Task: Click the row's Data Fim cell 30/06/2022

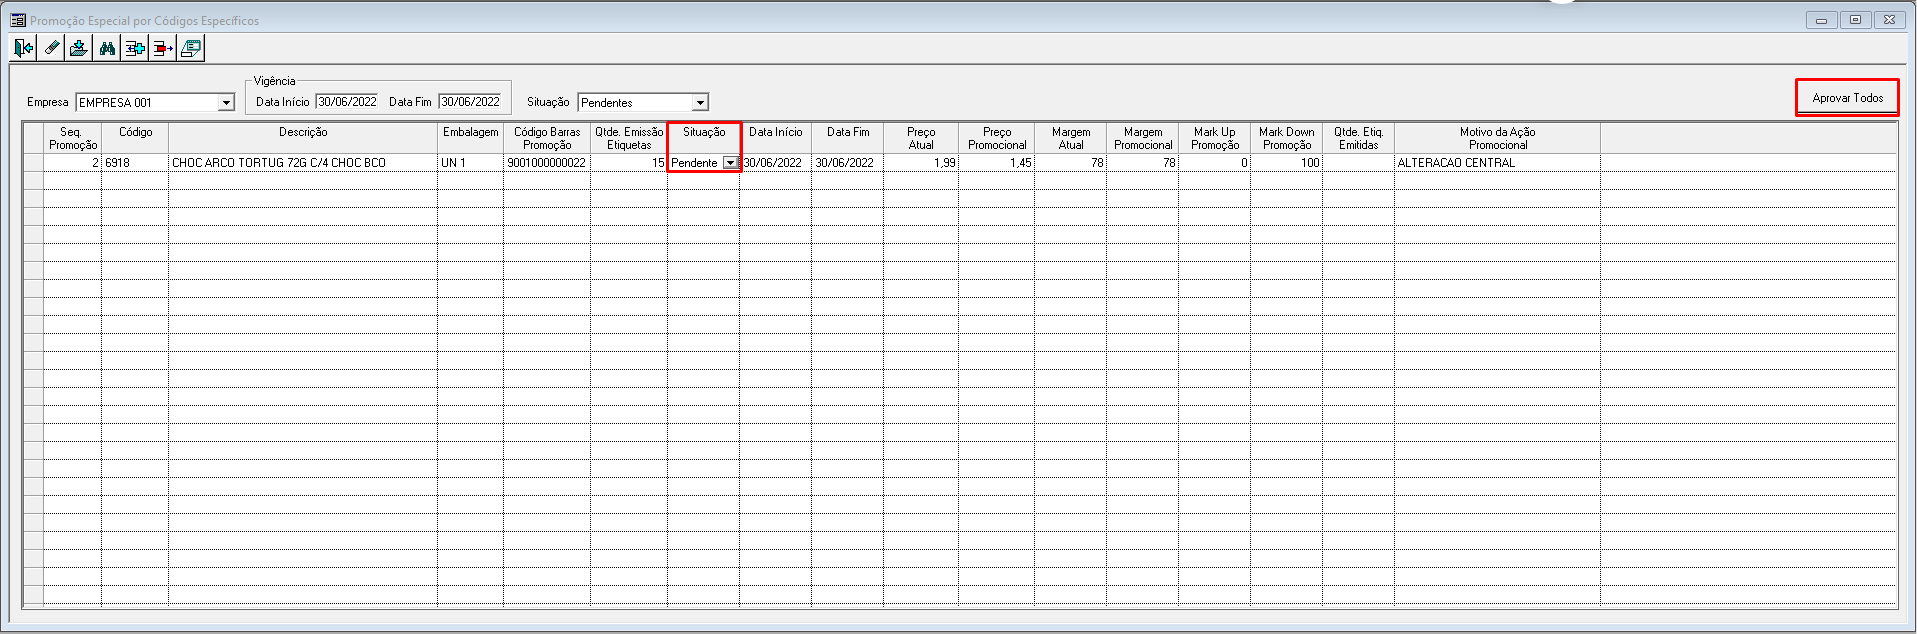Action: [x=848, y=162]
